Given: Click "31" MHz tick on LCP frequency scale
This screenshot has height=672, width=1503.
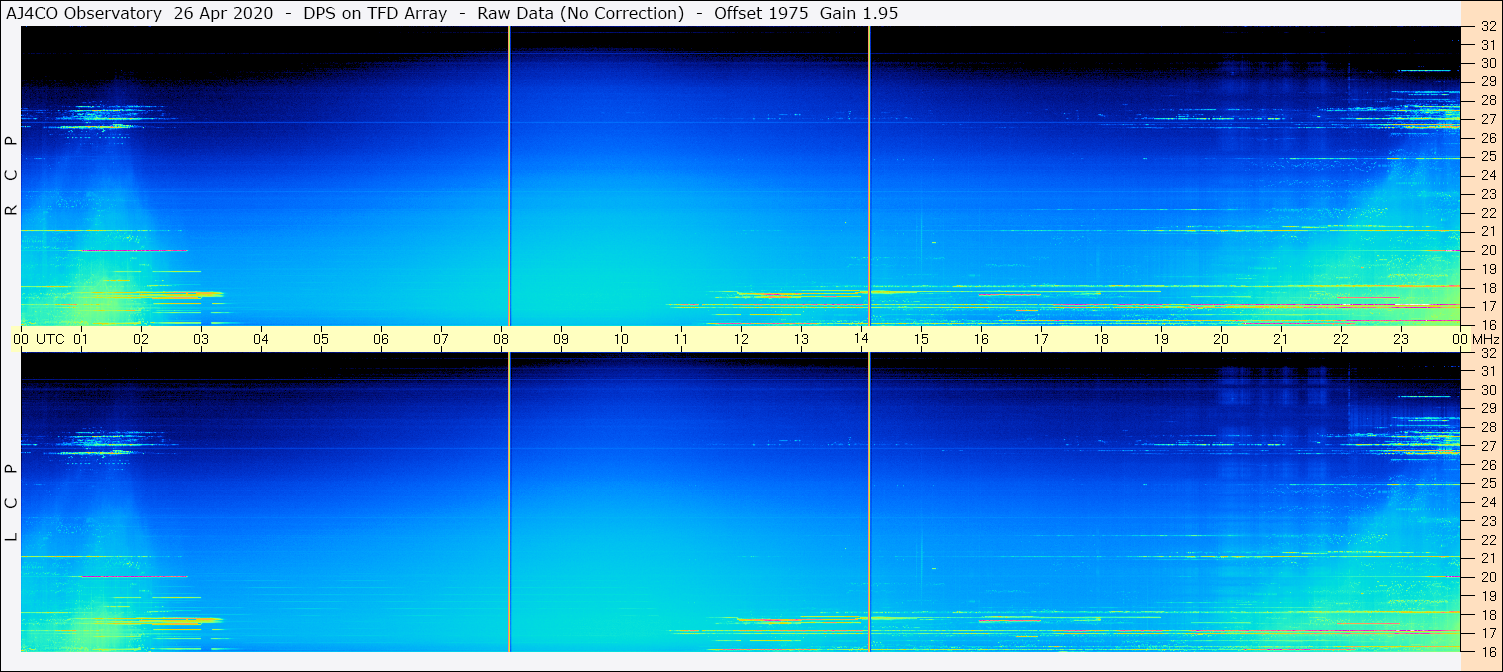Looking at the screenshot, I should coord(1487,371).
